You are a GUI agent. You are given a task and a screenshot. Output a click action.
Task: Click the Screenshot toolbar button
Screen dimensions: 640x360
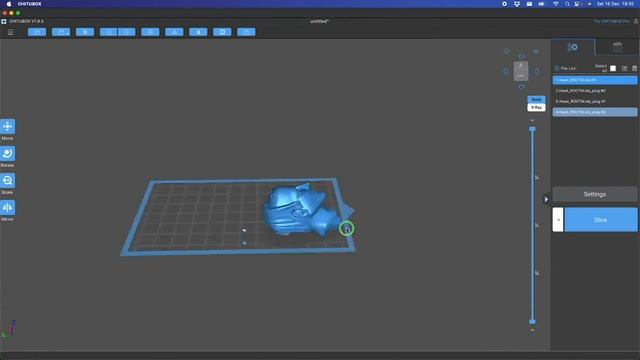coord(85,32)
